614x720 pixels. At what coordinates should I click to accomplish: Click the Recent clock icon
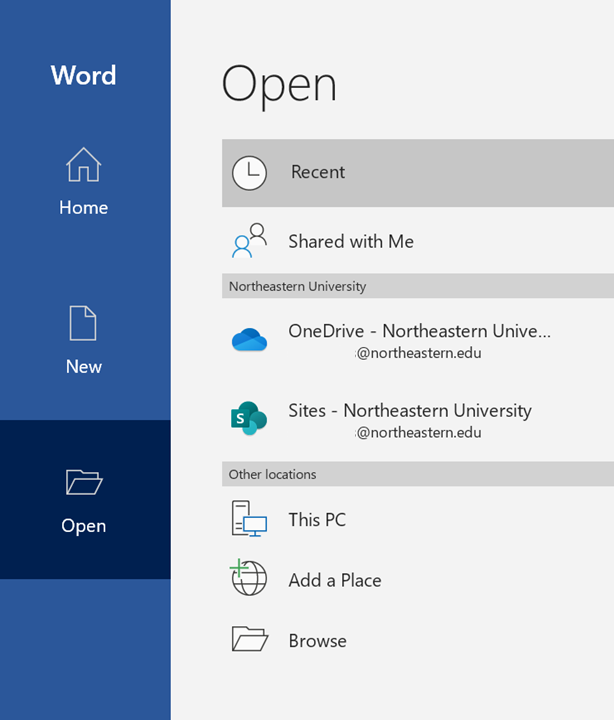tap(249, 173)
